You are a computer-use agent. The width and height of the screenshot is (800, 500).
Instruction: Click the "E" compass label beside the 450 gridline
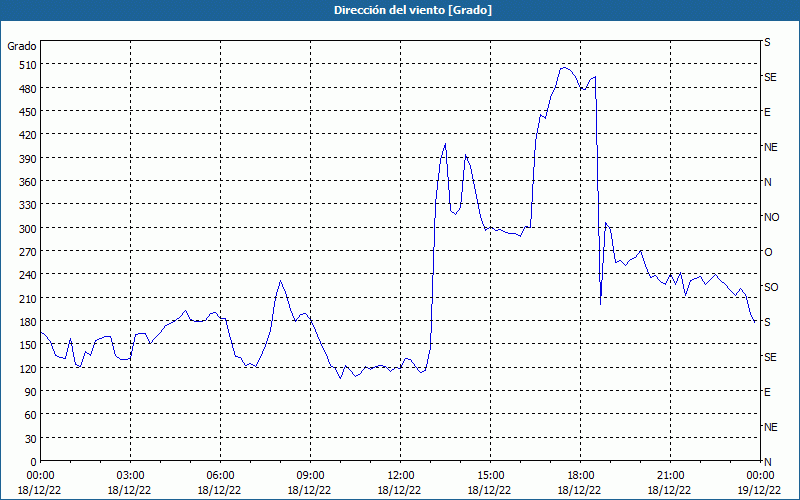click(x=767, y=112)
